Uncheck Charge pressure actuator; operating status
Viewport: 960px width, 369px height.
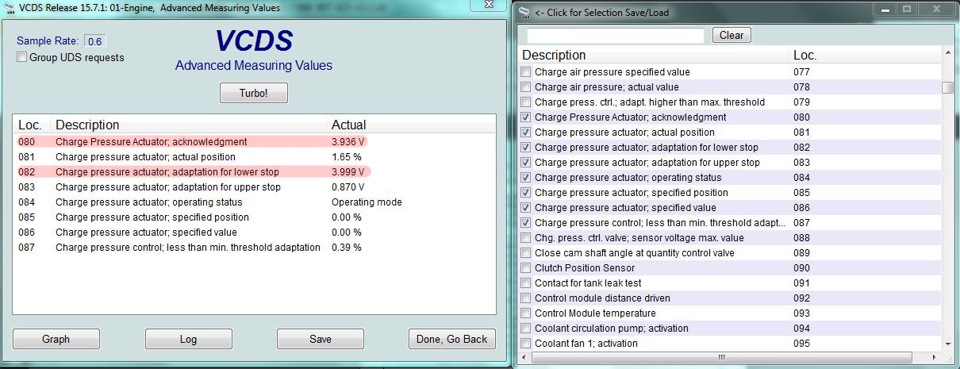pyautogui.click(x=525, y=177)
